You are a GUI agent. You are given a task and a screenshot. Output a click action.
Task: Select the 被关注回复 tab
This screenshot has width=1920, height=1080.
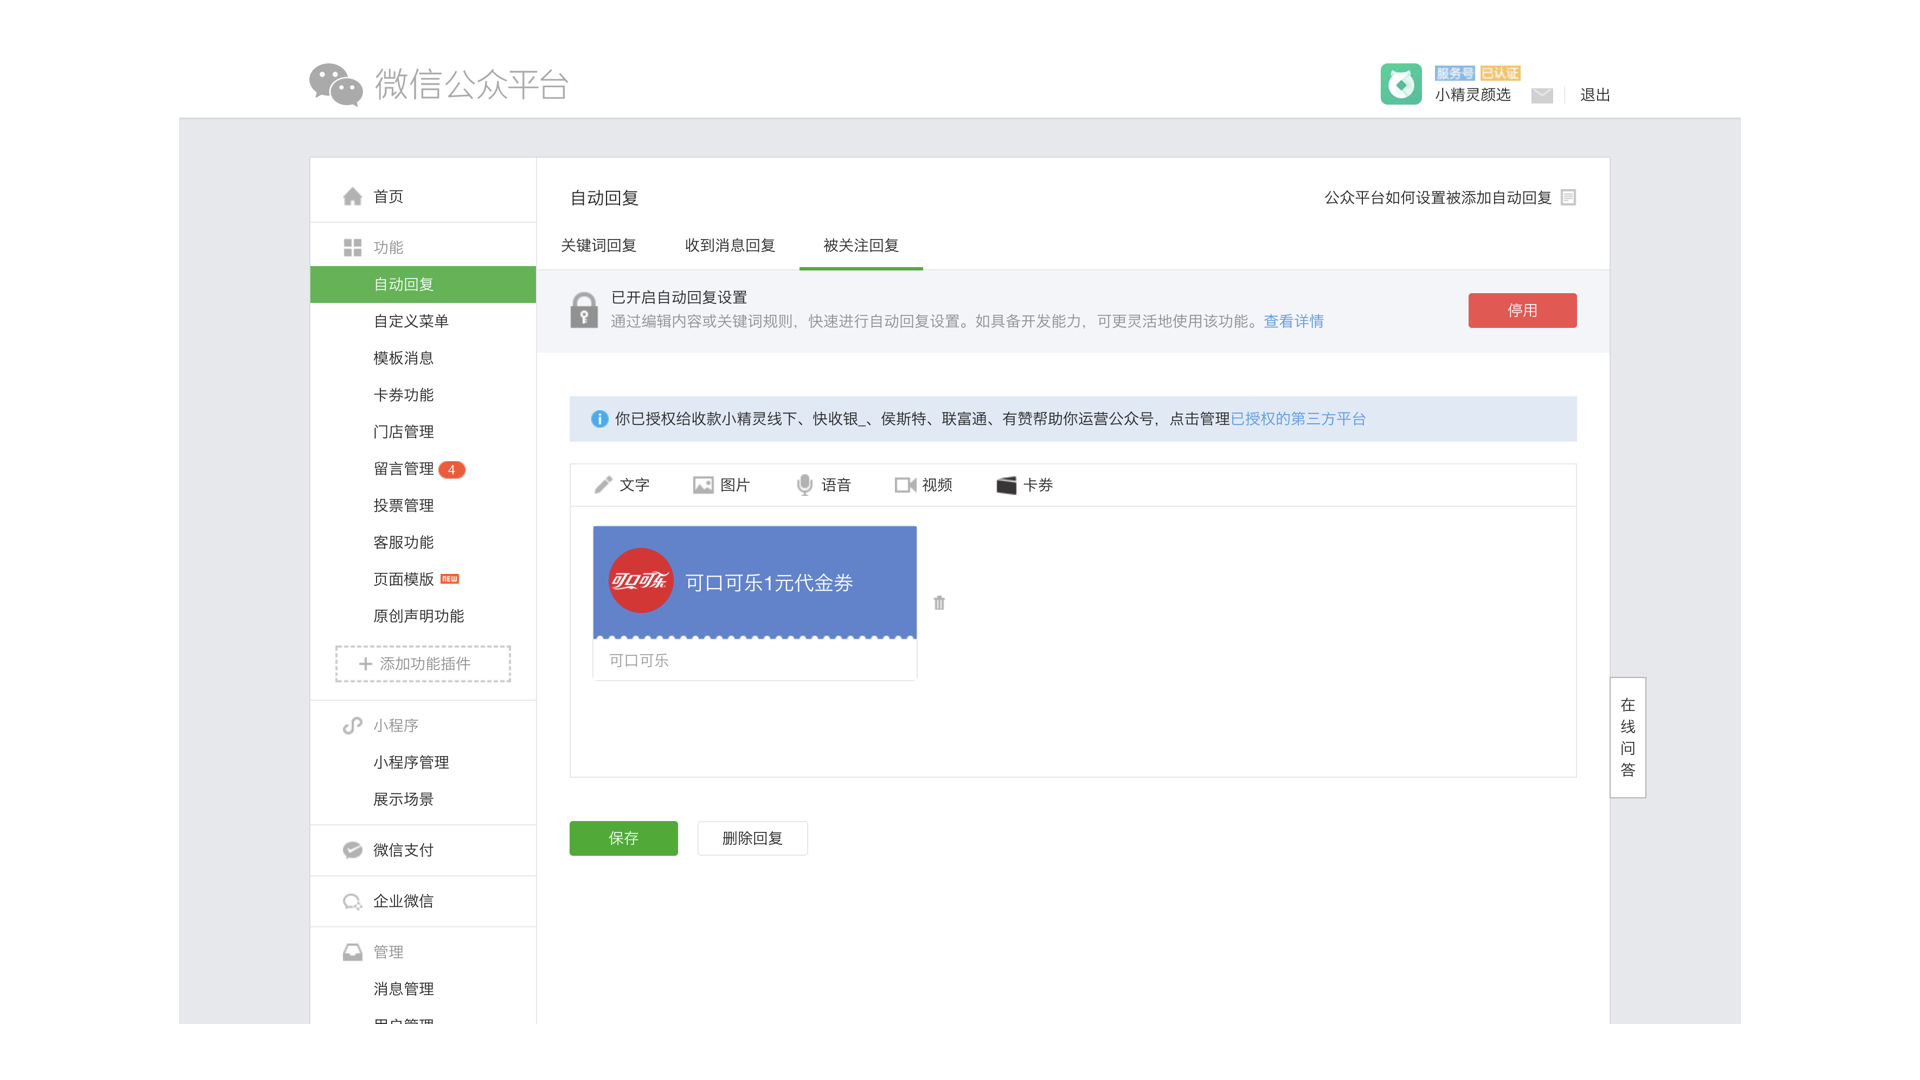(x=861, y=246)
